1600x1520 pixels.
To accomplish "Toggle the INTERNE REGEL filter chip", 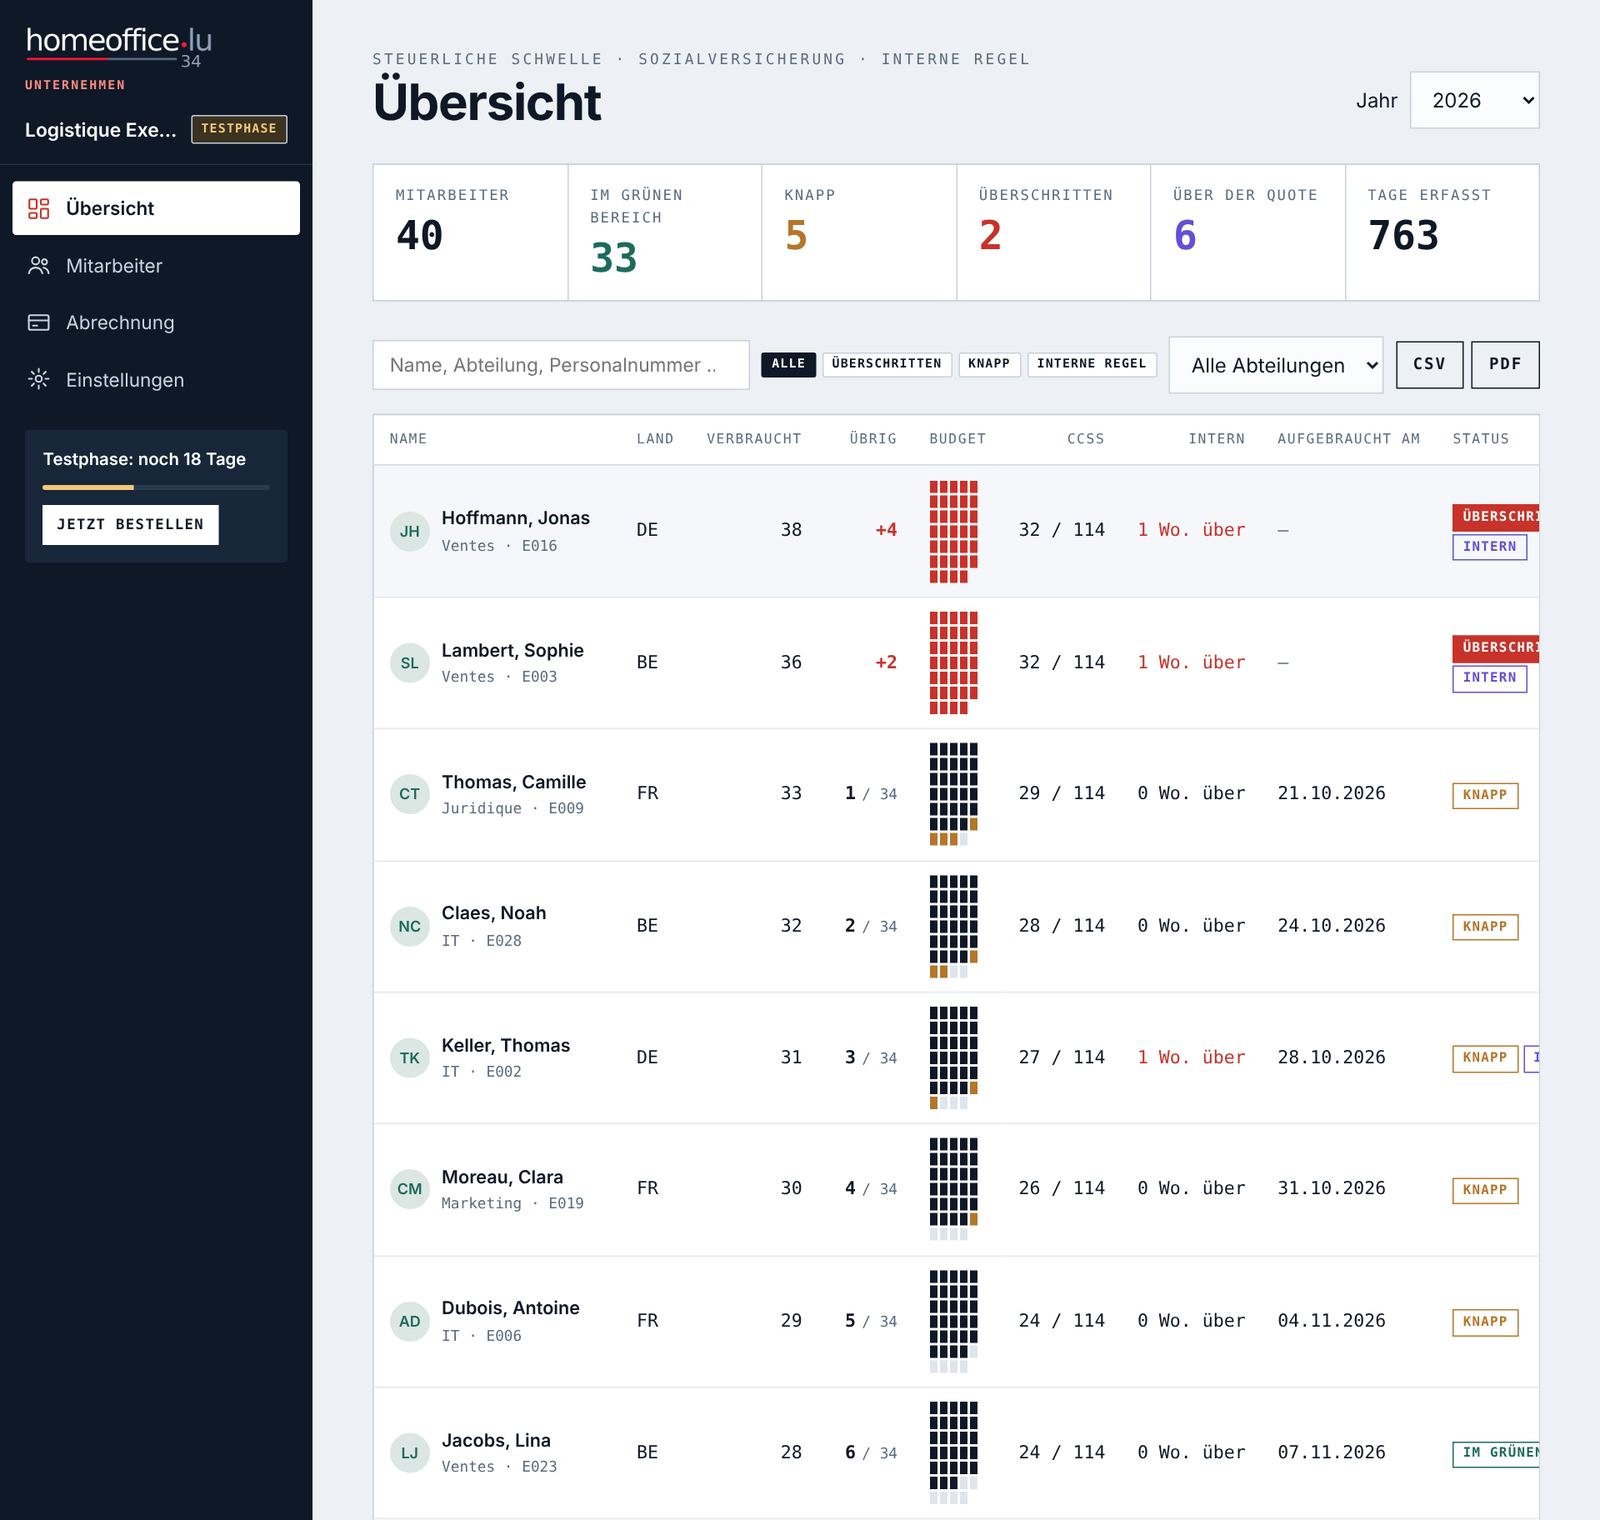I will pyautogui.click(x=1091, y=364).
